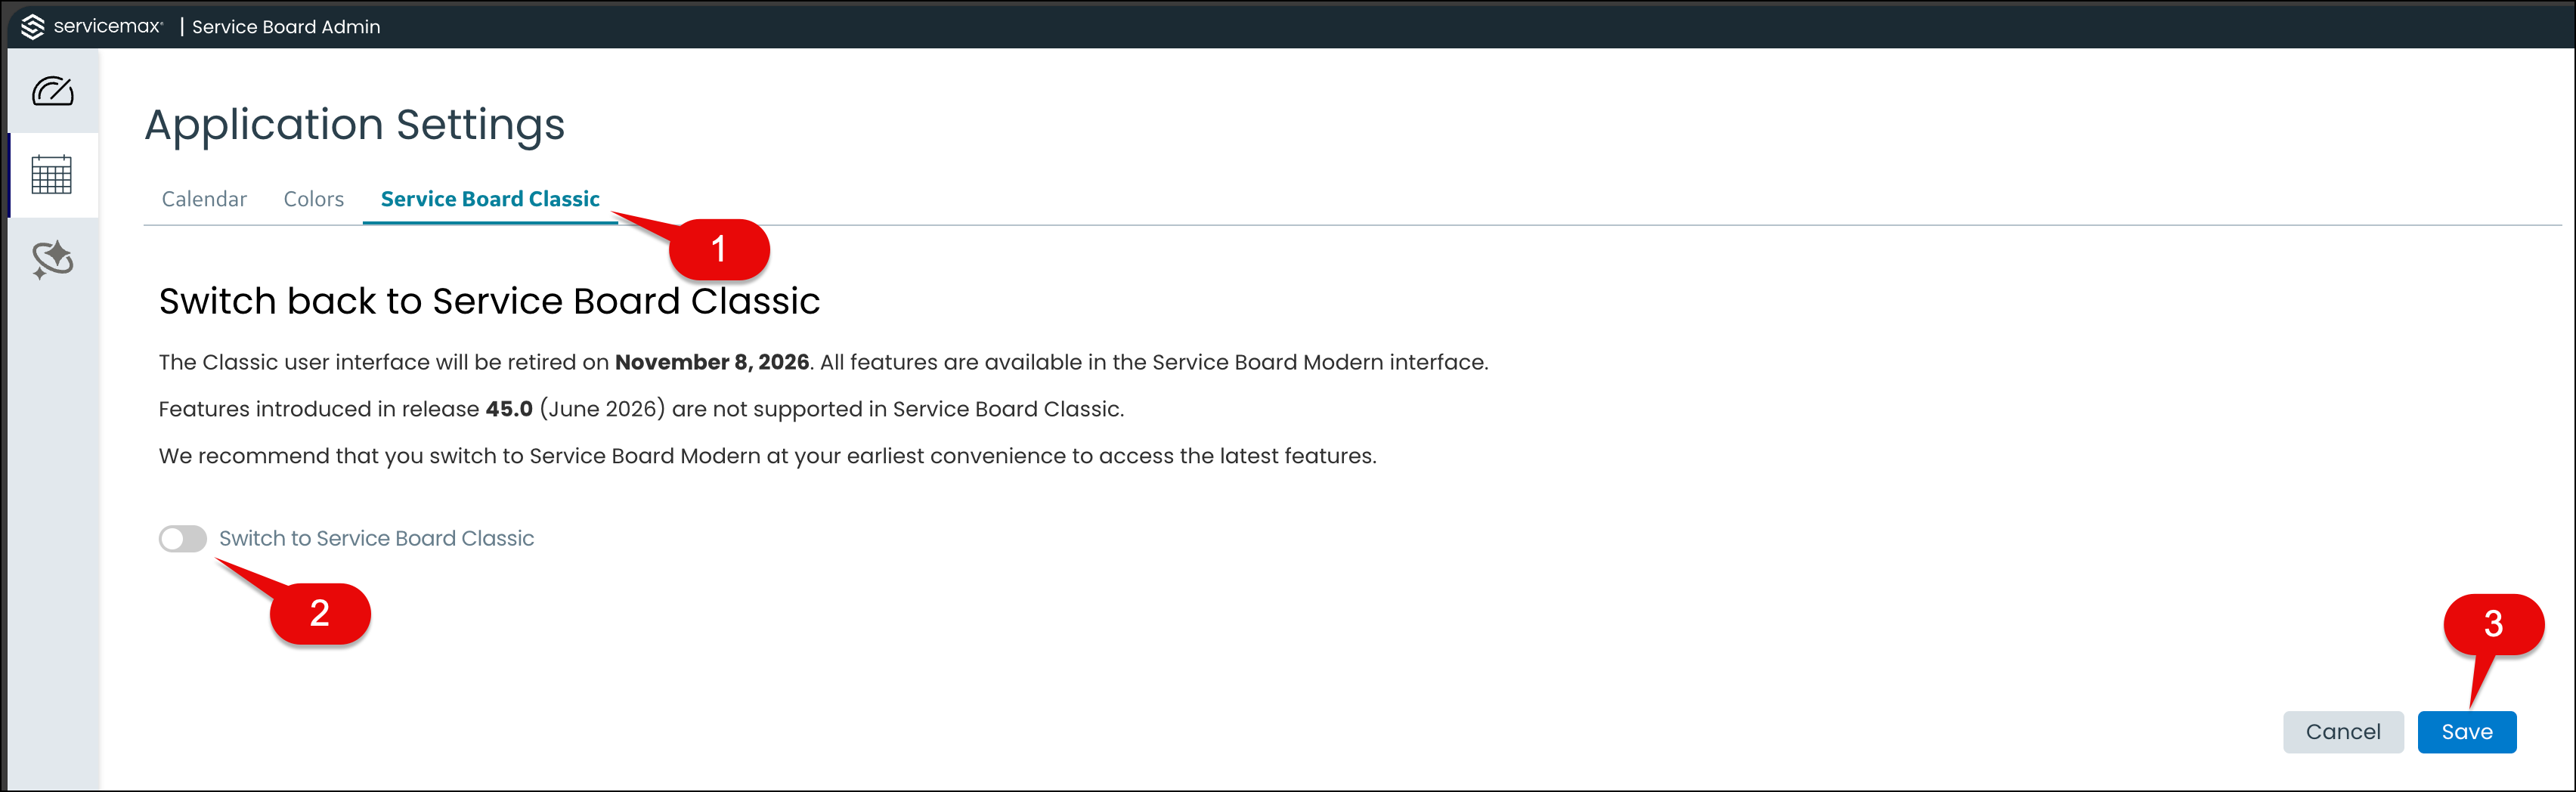Open the dashboard gauge sidebar icon
Image resolution: width=2576 pixels, height=792 pixels.
(53, 91)
